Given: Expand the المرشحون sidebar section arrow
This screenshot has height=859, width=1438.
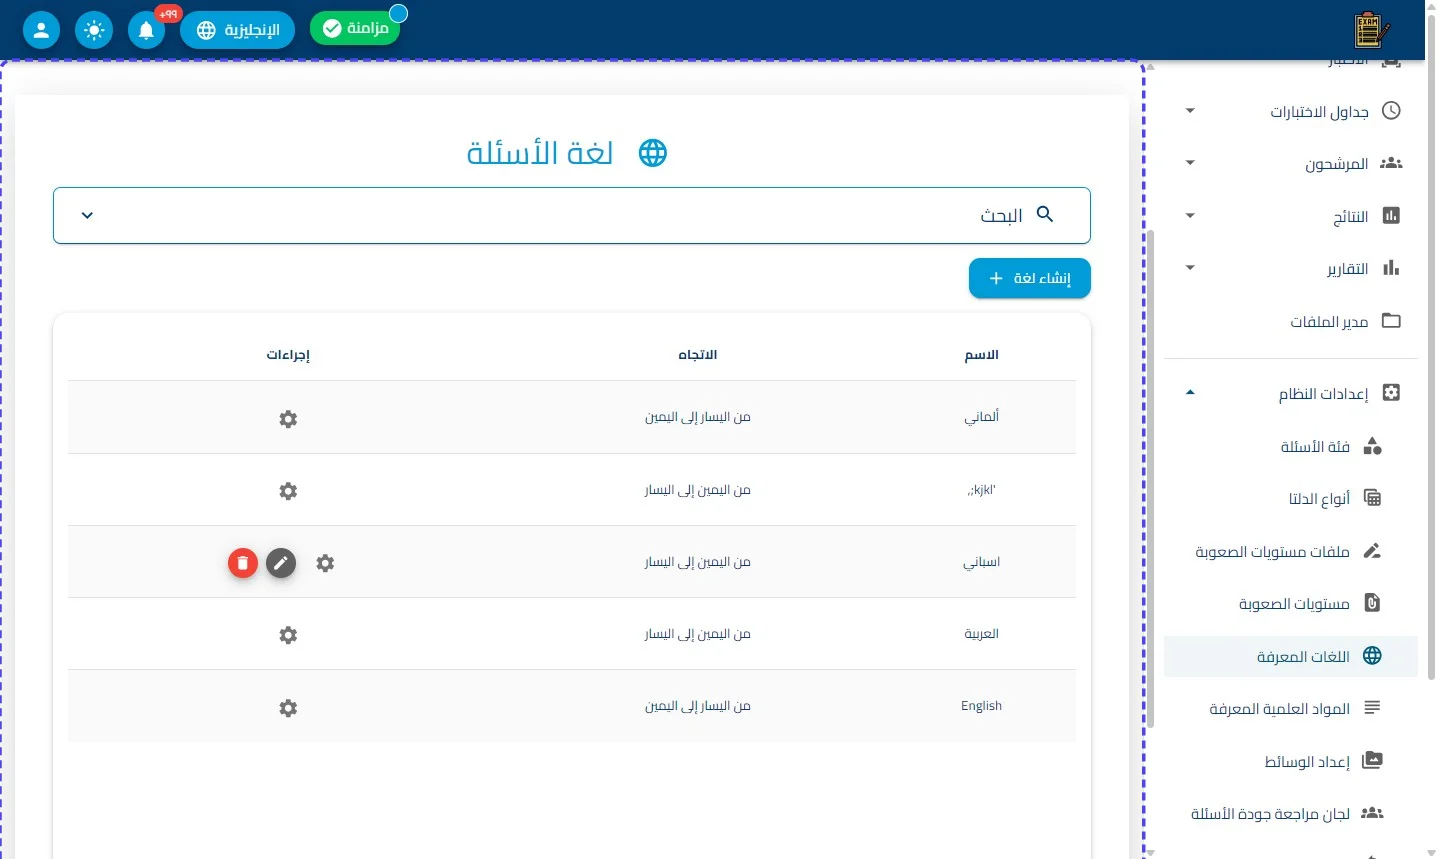Looking at the screenshot, I should 1190,163.
